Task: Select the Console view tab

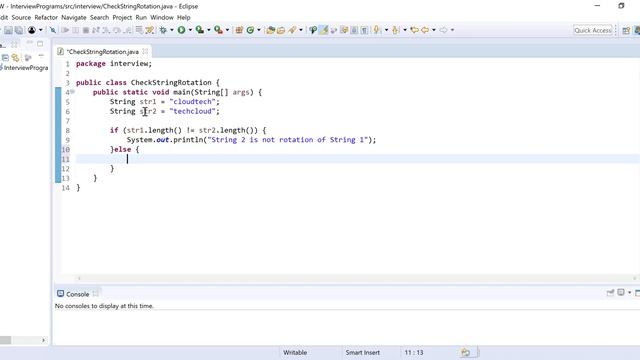Action: (x=78, y=294)
